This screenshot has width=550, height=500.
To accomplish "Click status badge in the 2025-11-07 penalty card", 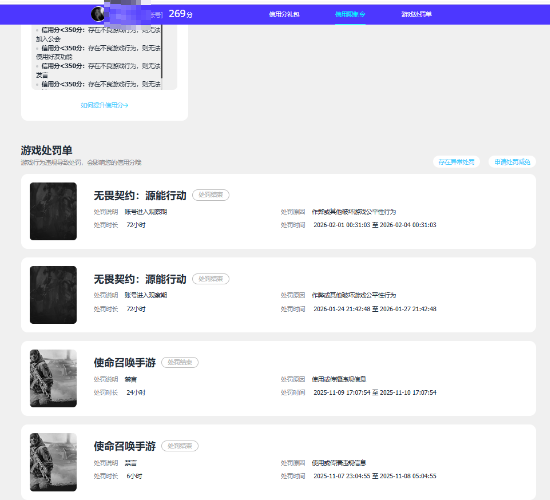I will (x=180, y=446).
